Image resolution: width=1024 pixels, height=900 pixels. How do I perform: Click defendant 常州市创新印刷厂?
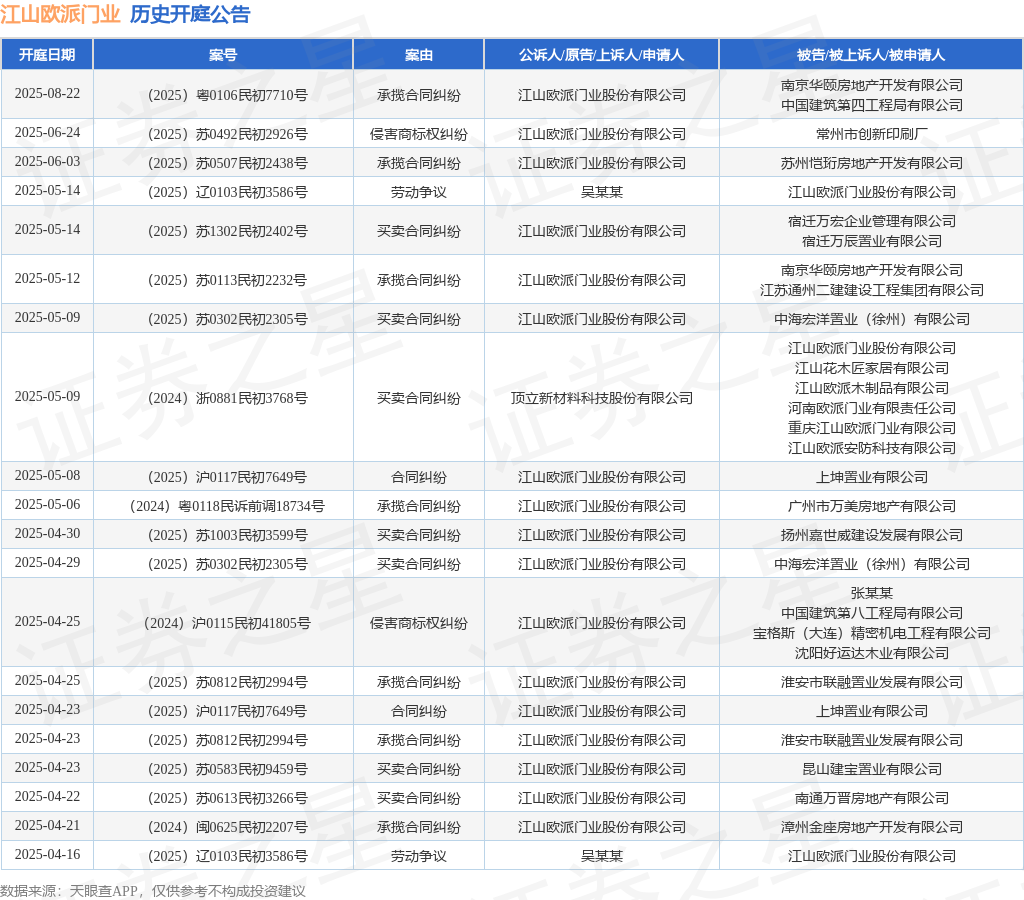click(872, 135)
